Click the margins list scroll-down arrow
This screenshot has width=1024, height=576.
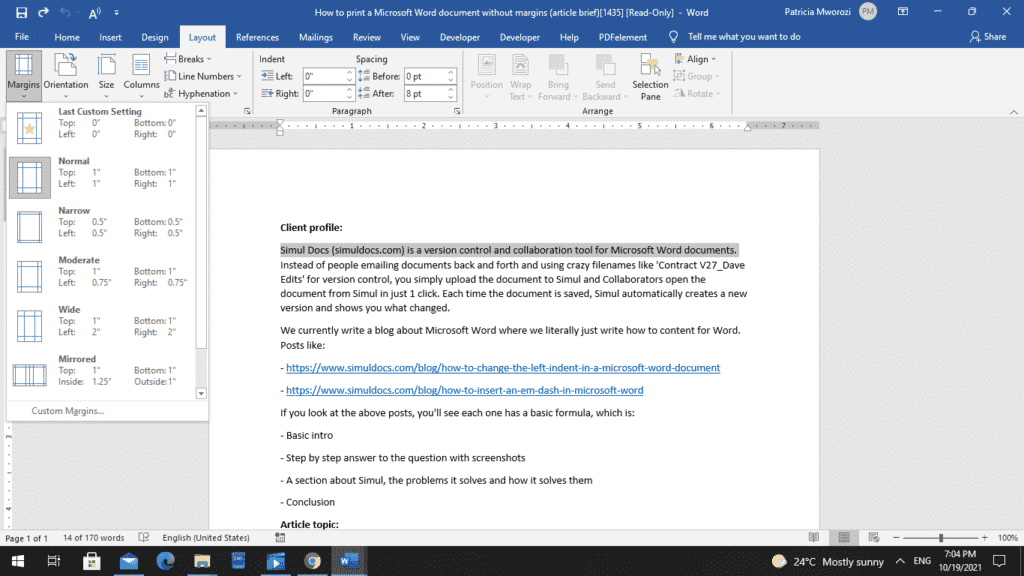[201, 393]
